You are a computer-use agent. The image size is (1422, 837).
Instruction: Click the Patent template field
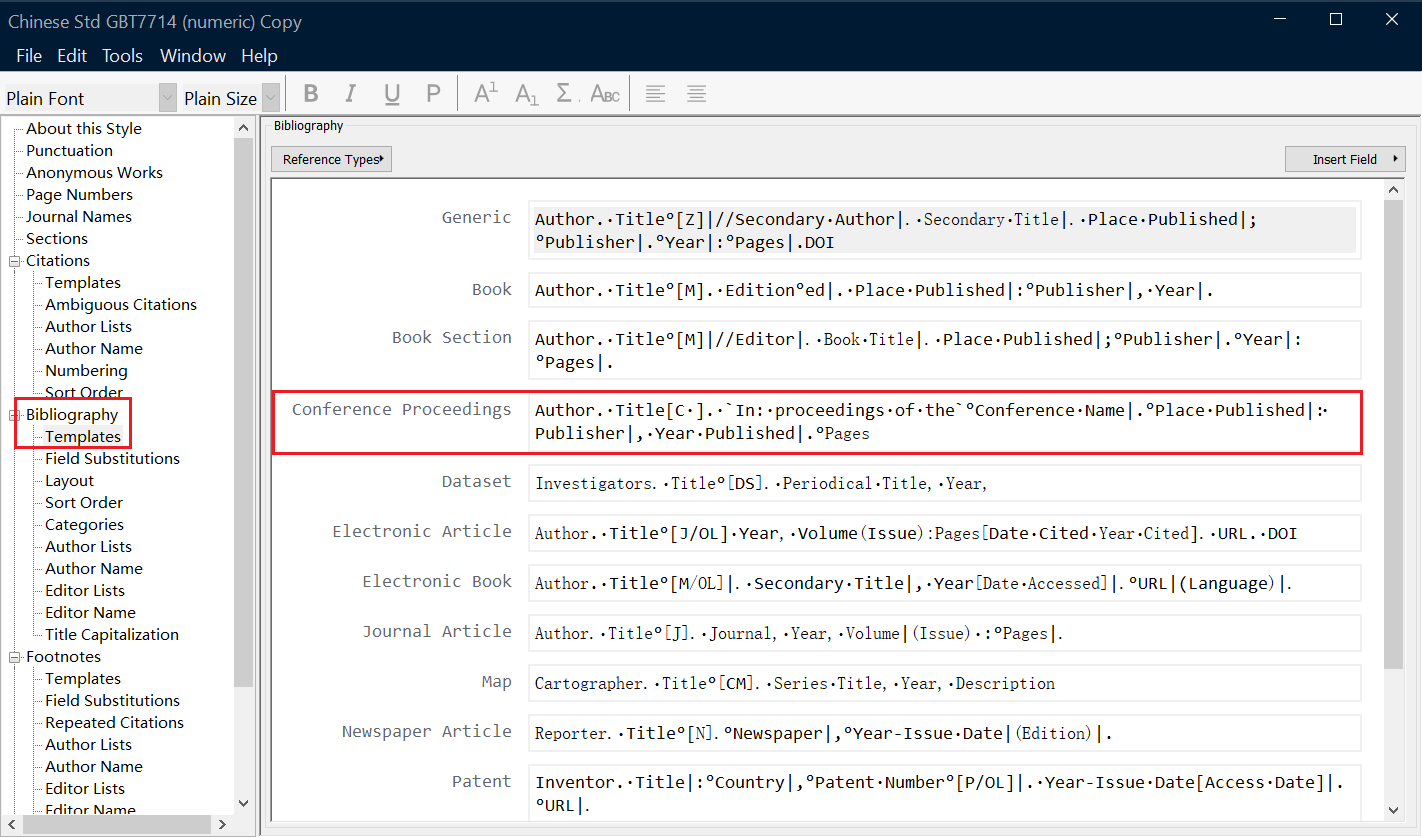point(944,792)
